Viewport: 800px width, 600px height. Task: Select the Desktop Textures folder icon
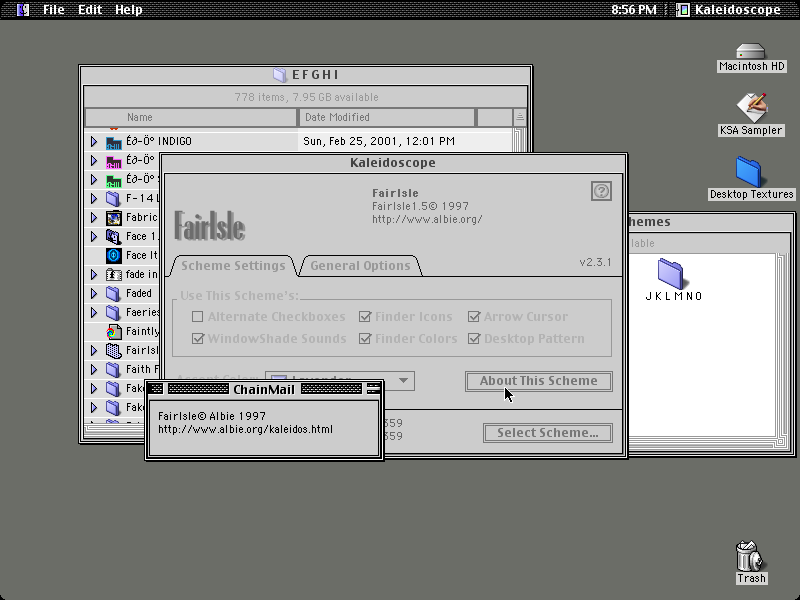point(749,171)
